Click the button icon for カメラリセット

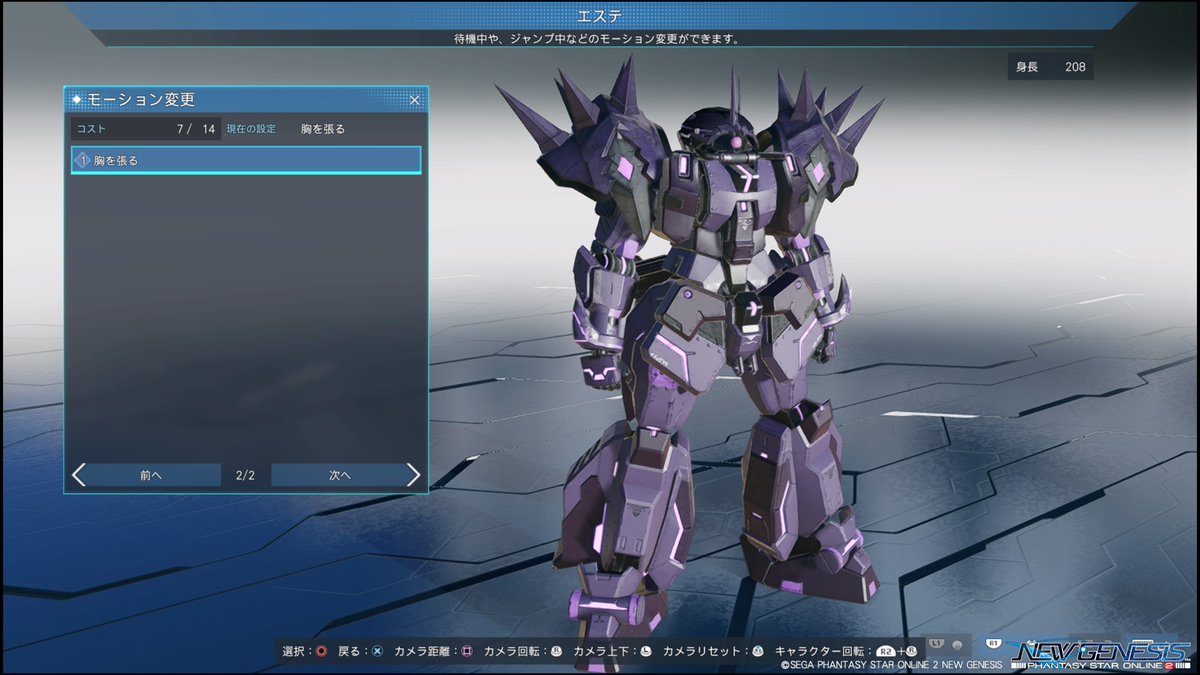tap(758, 651)
